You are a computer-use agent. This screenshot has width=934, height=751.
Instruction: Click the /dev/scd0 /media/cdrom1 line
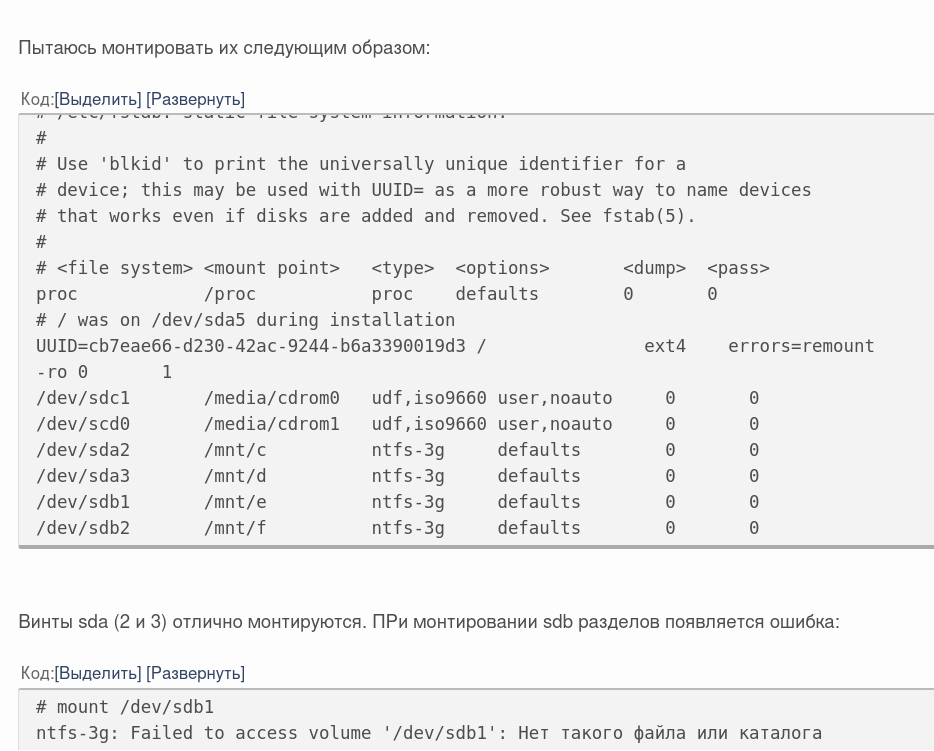click(x=397, y=424)
